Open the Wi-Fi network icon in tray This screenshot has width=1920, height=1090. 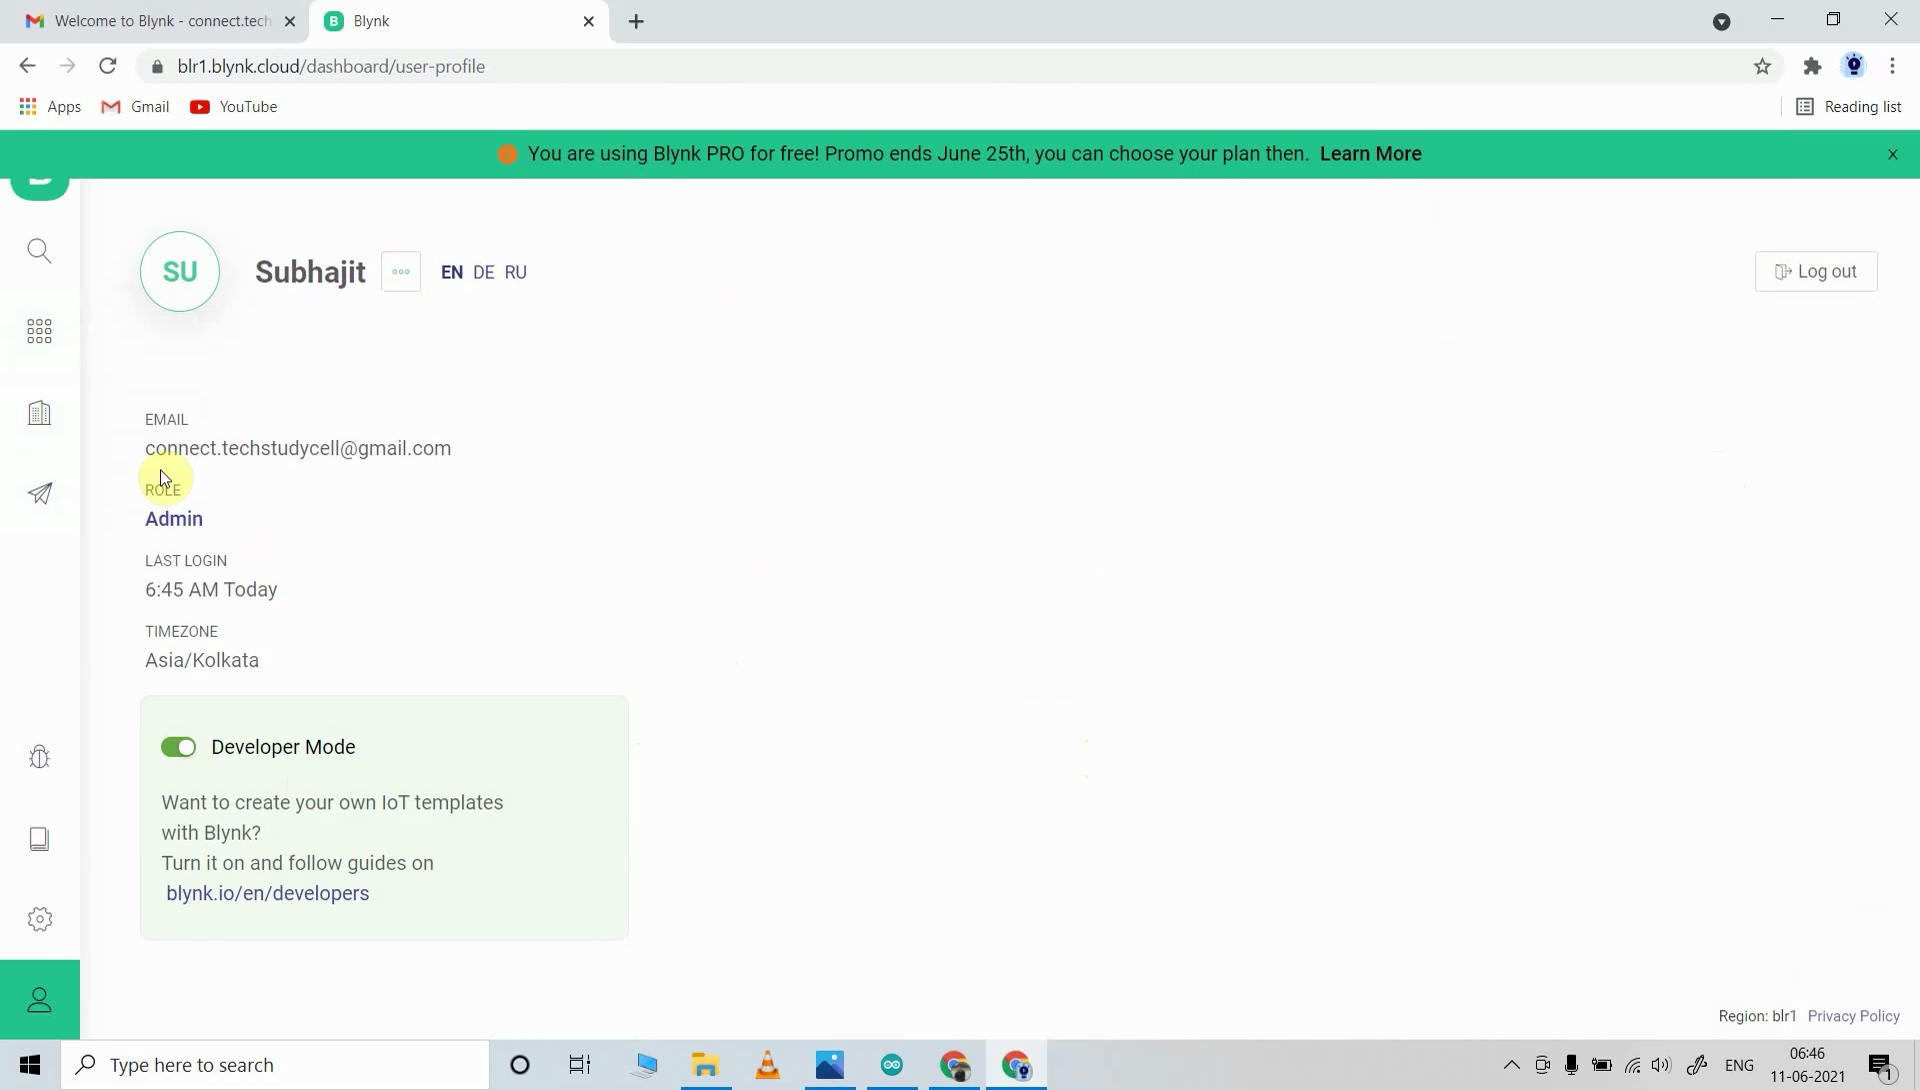coord(1633,1065)
